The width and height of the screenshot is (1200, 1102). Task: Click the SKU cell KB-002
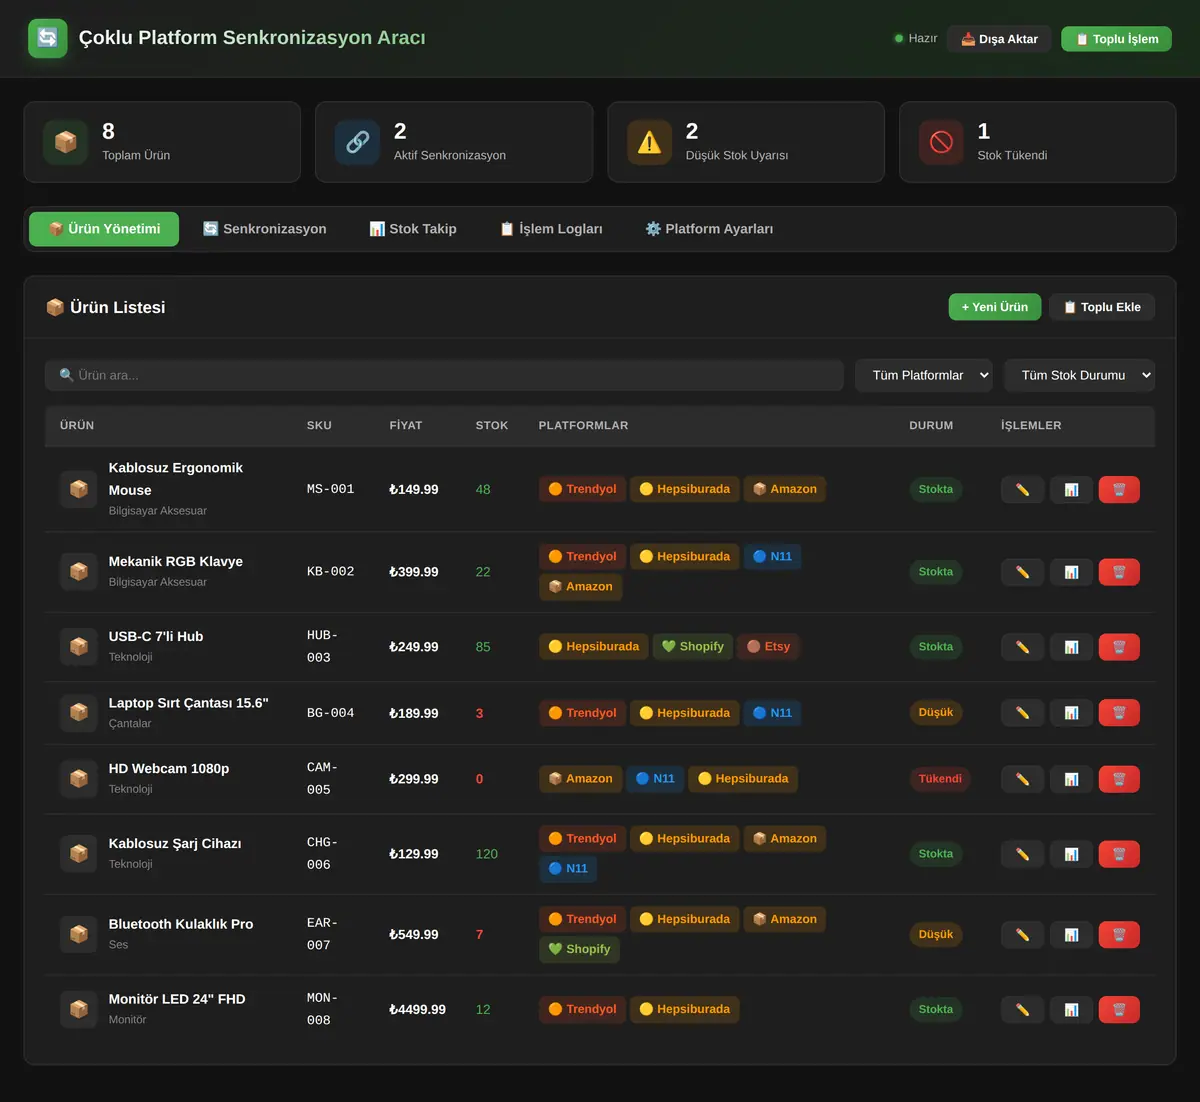point(330,572)
